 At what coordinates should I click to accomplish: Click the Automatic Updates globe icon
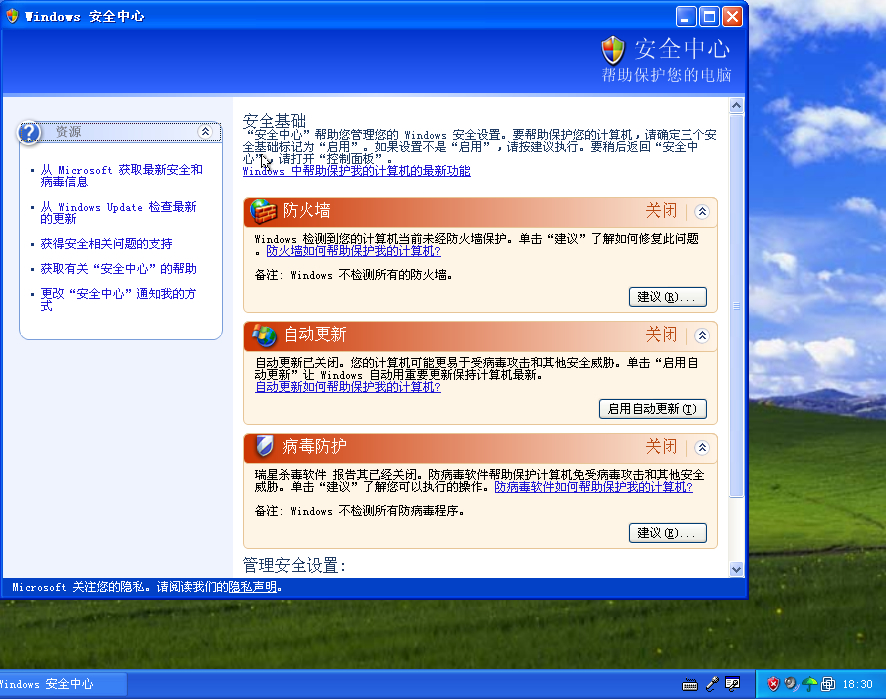click(264, 335)
